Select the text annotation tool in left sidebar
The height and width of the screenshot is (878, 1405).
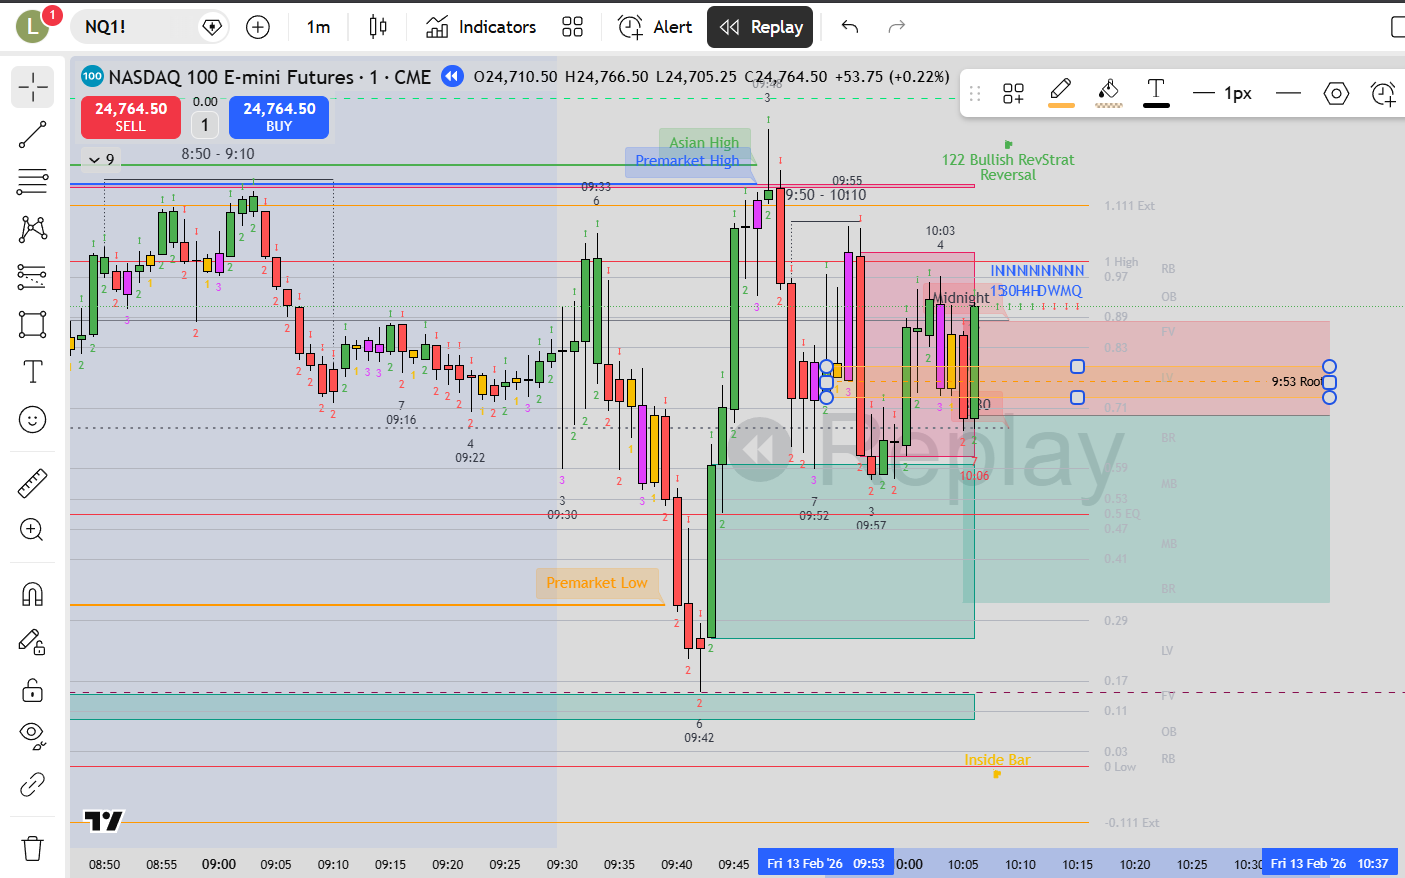[32, 372]
